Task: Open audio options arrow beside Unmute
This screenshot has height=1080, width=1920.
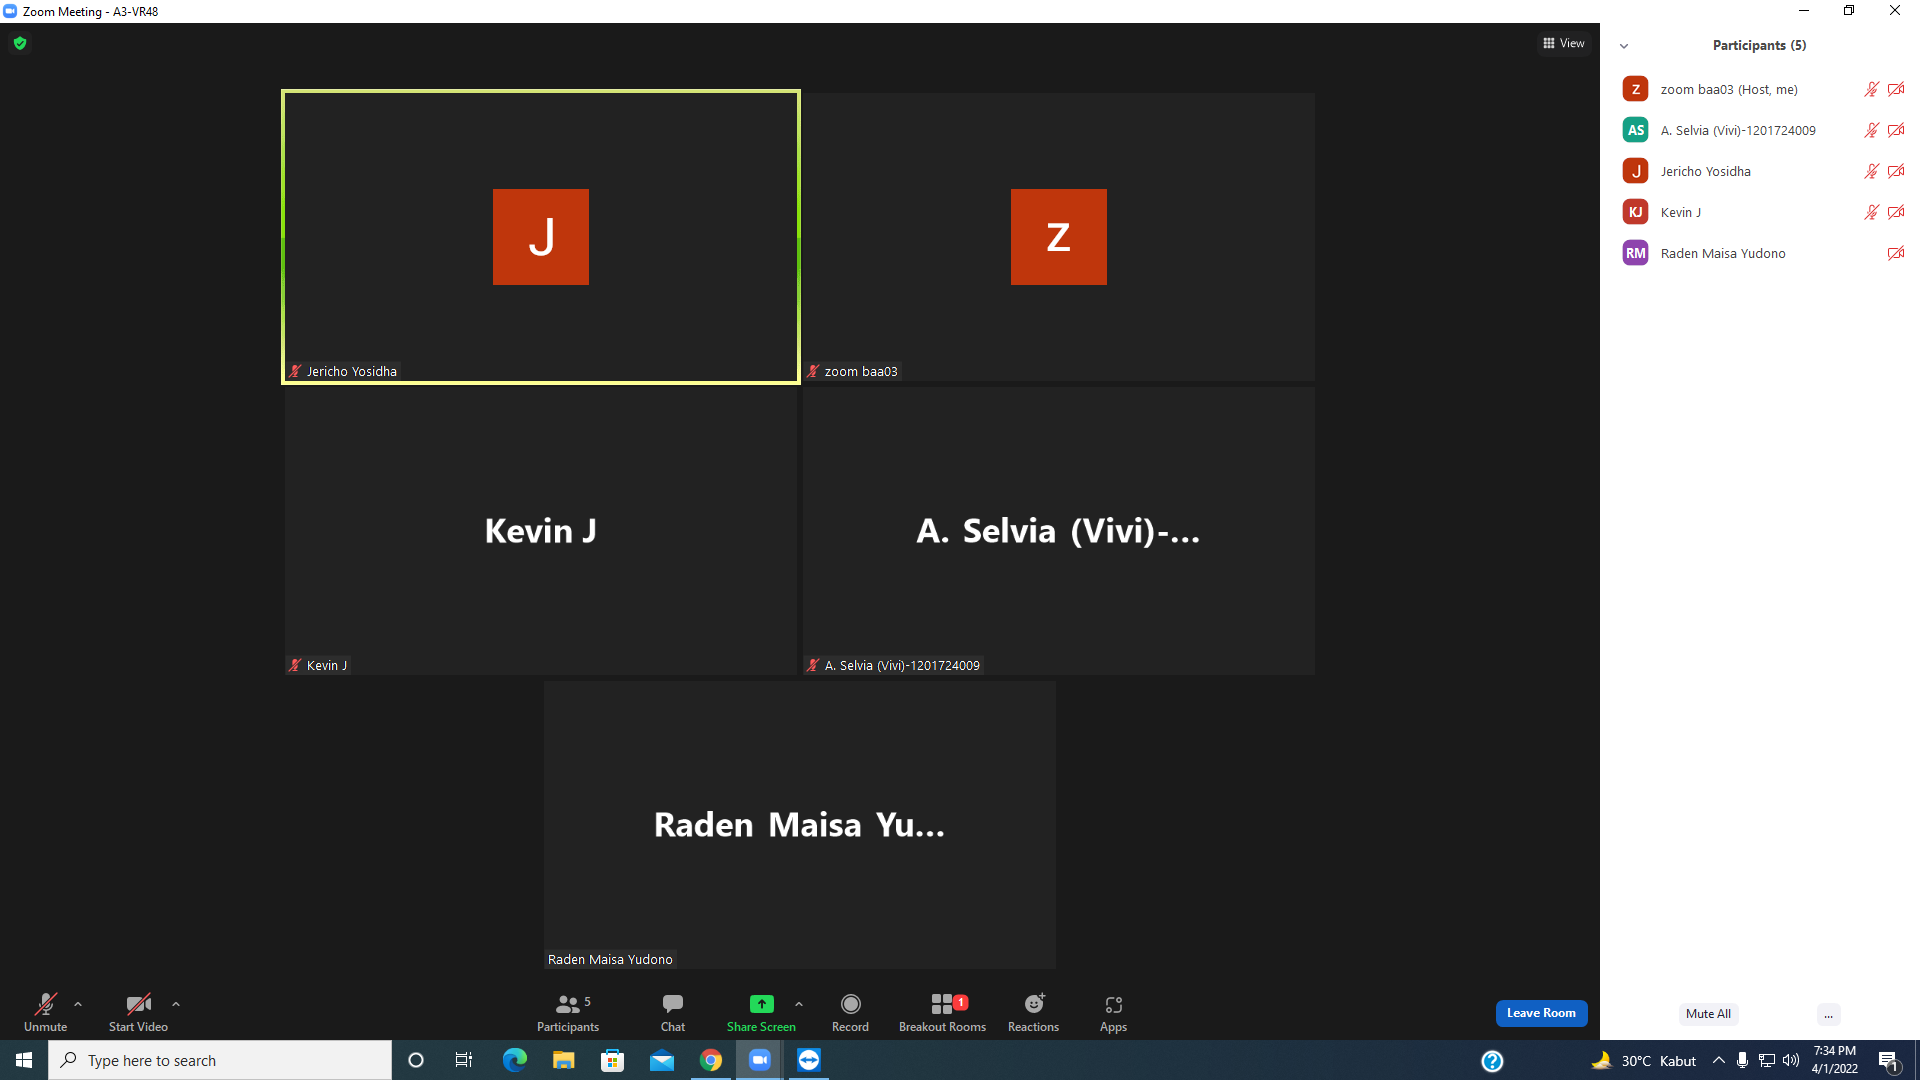Action: pos(78,1004)
